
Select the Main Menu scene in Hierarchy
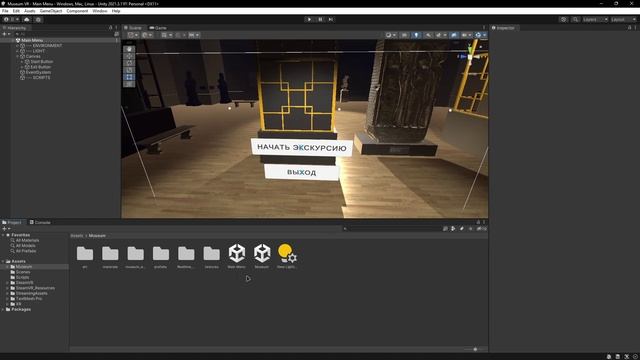[x=32, y=40]
